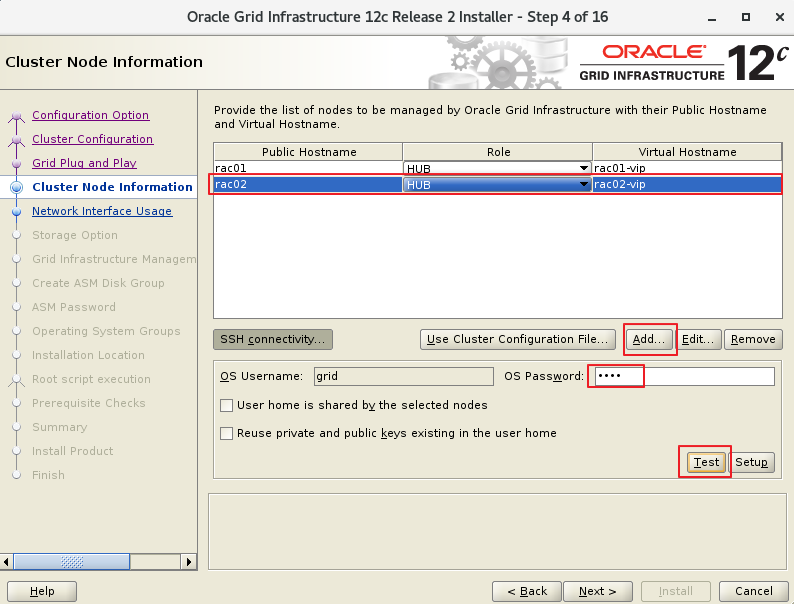Open the Grid Plug and Play step
This screenshot has width=794, height=604.
click(x=85, y=163)
